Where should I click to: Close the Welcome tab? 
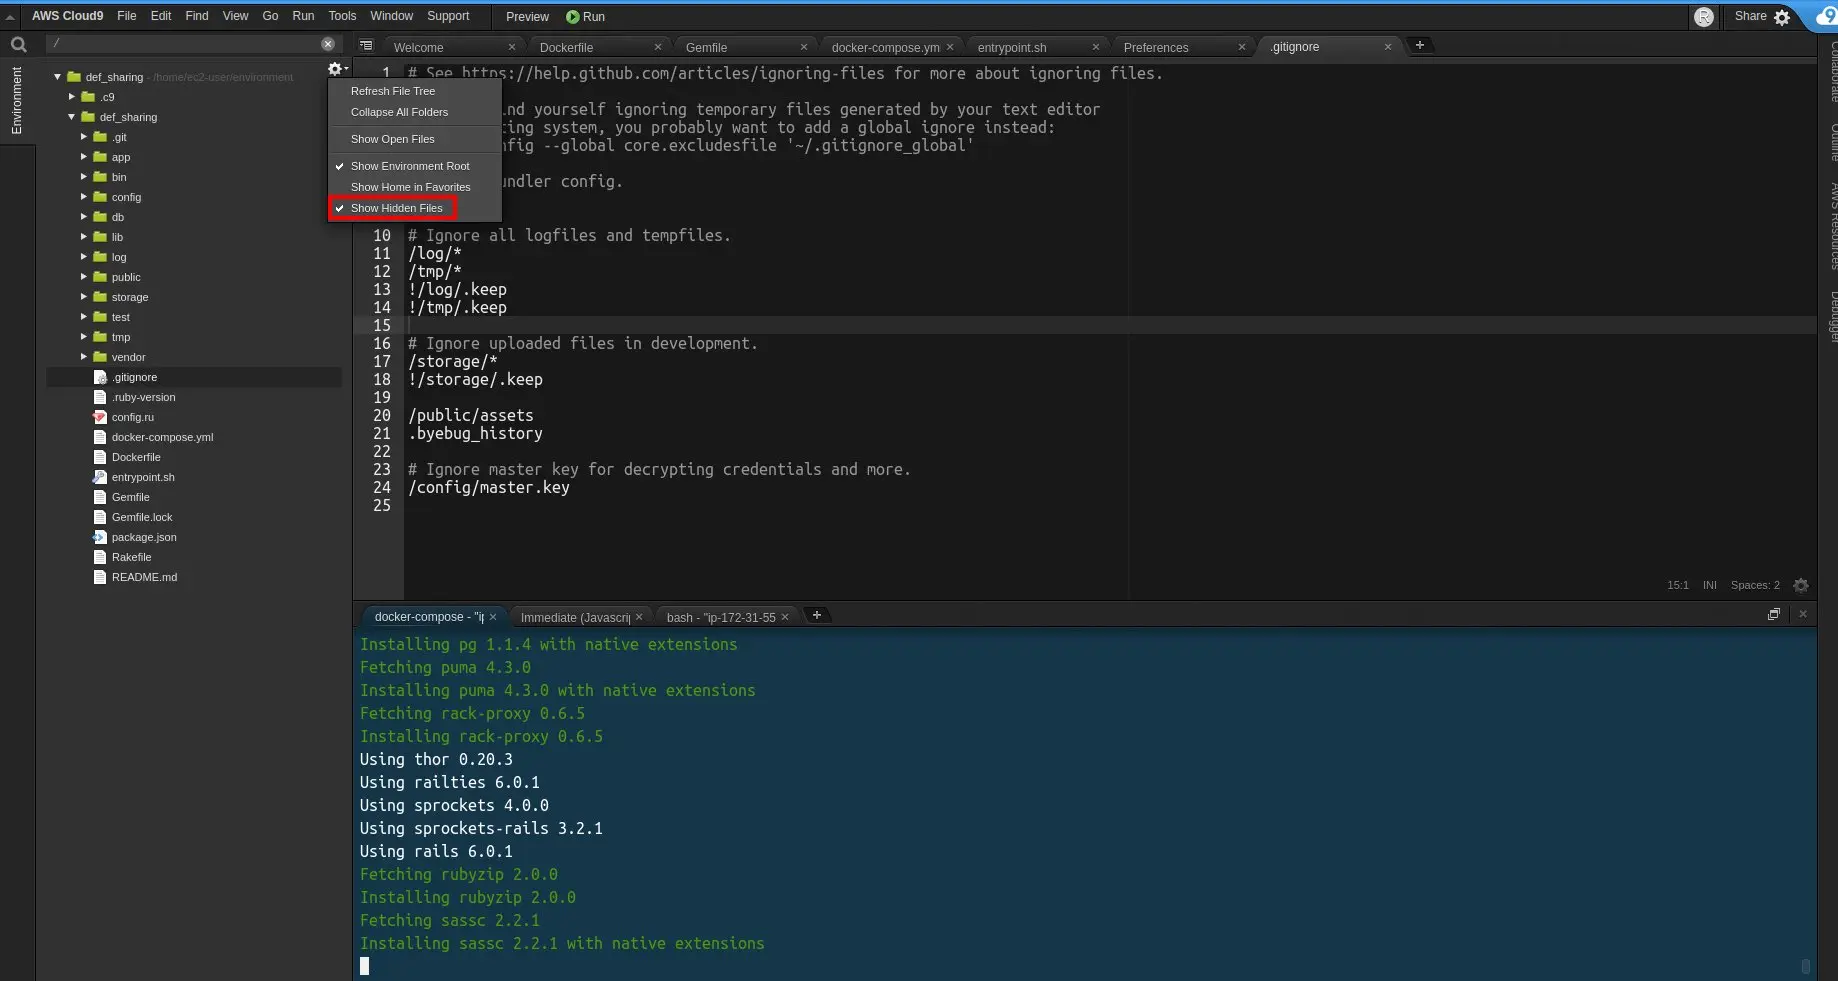(512, 47)
